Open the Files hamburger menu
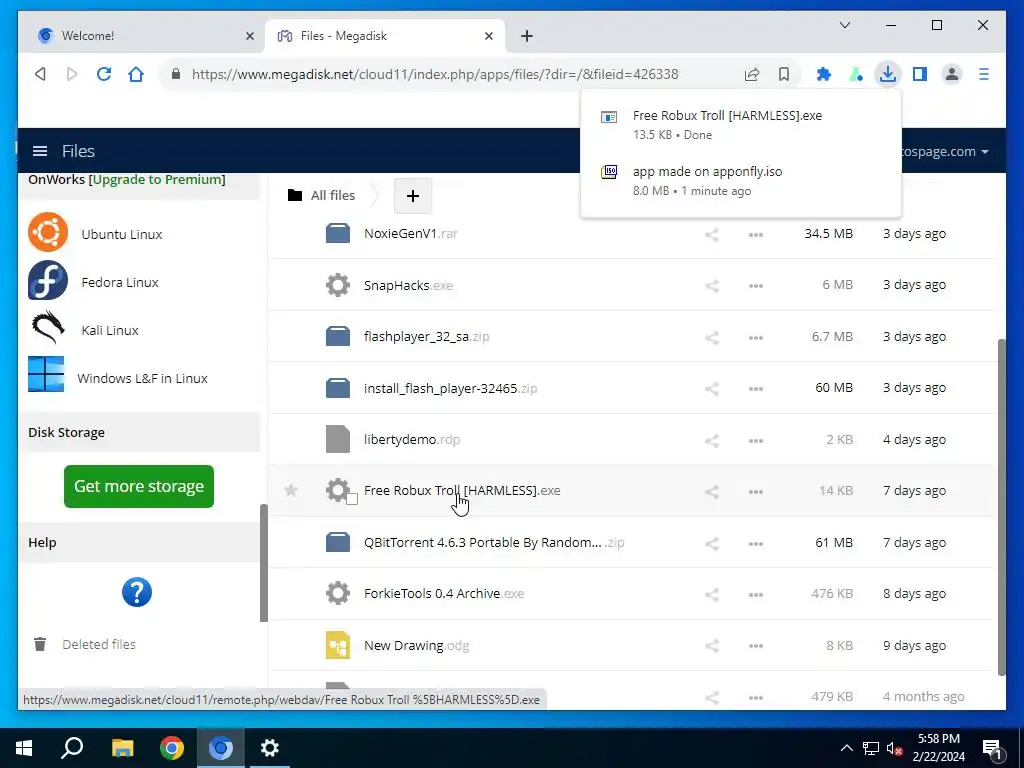The image size is (1024, 768). coord(40,151)
